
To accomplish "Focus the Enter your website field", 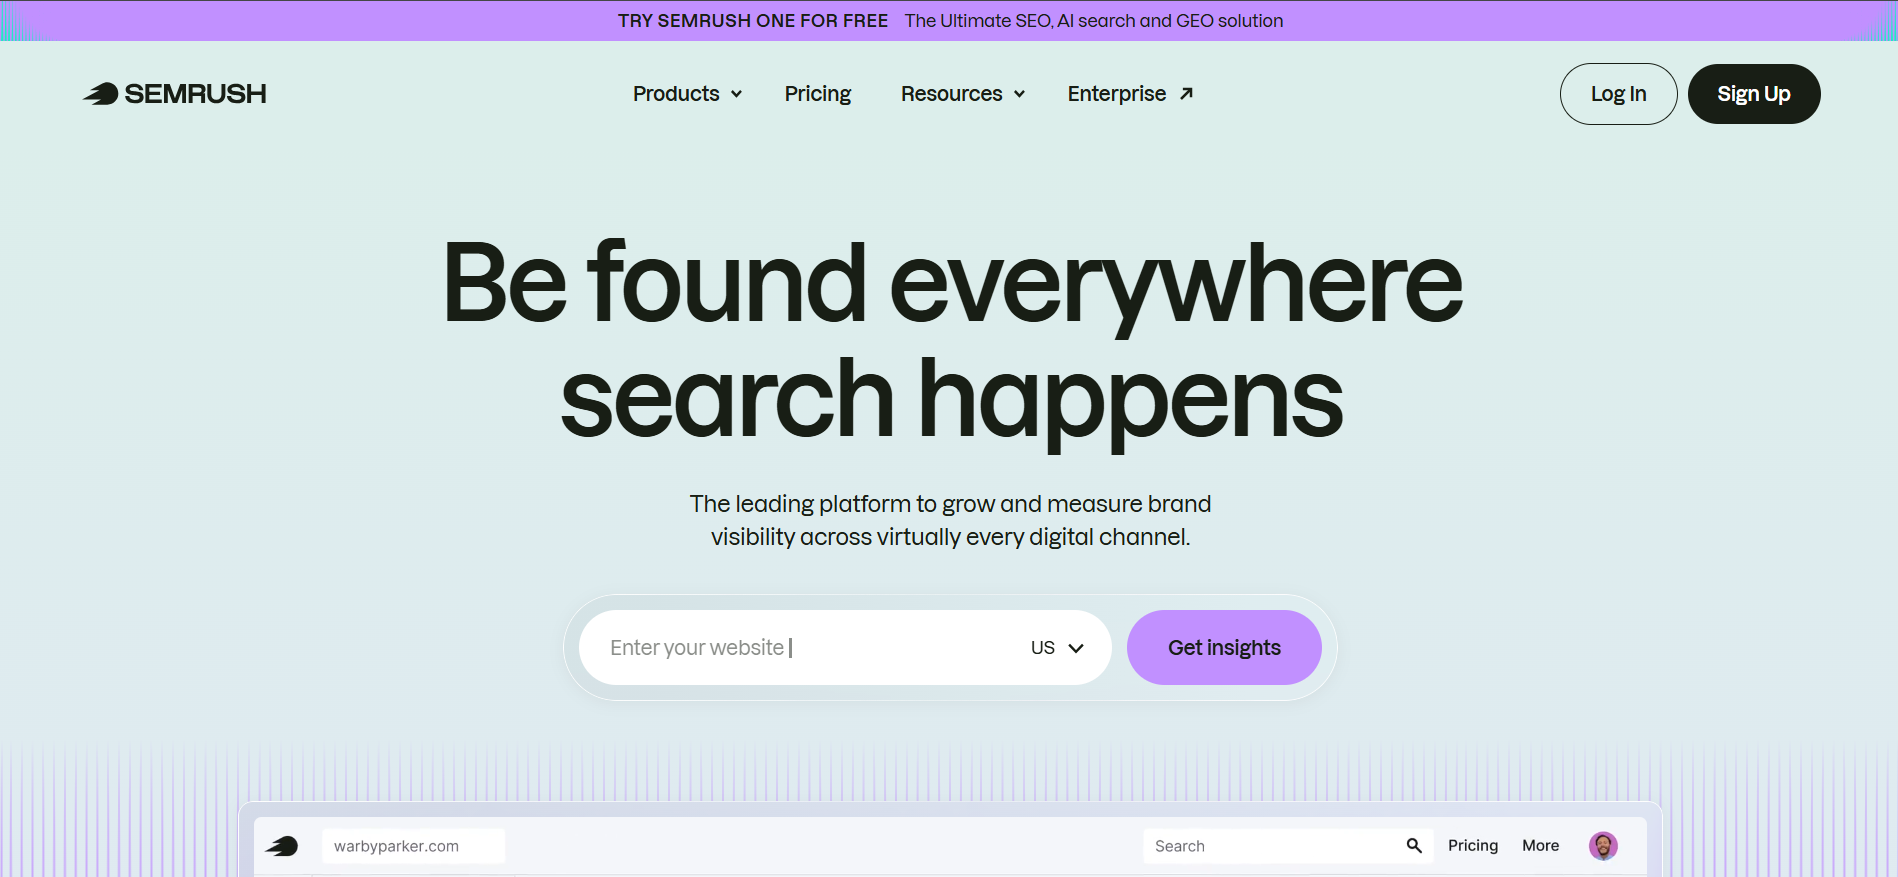I will pos(800,648).
